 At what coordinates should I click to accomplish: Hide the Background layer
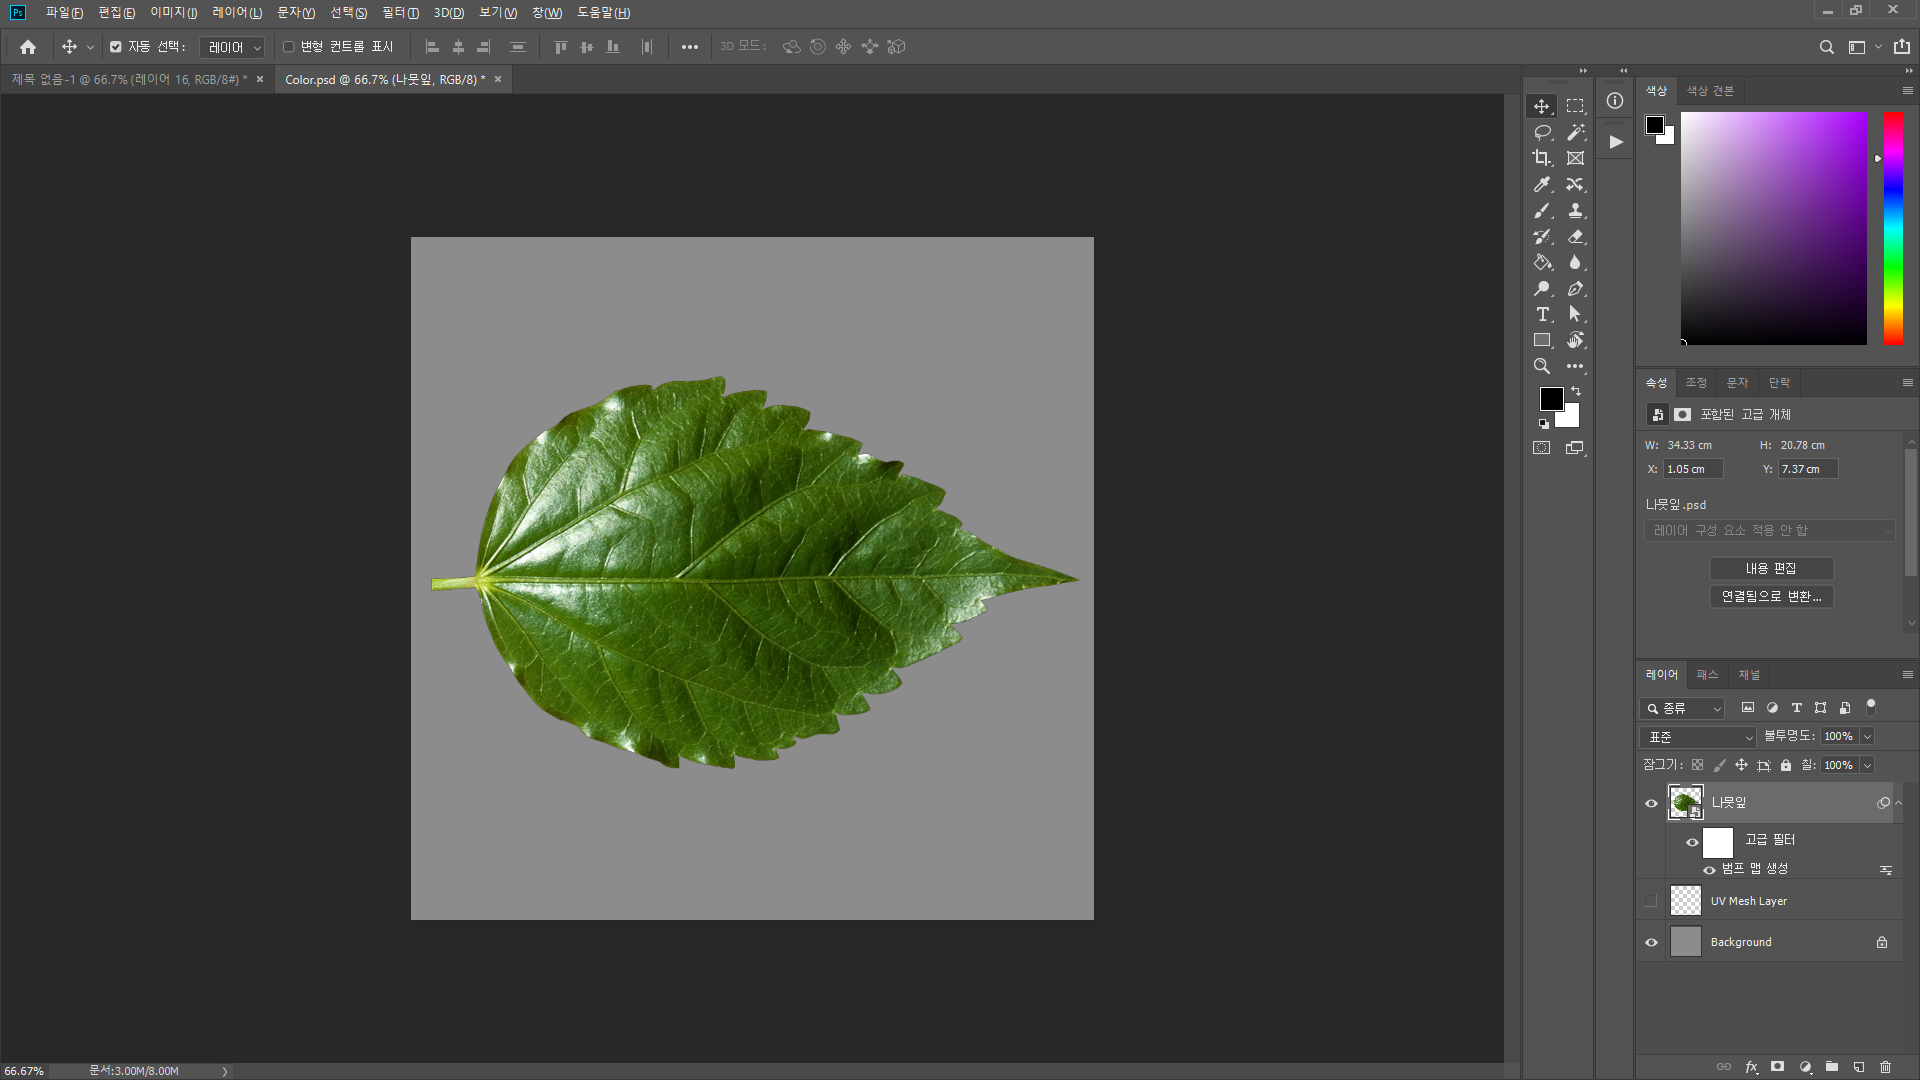1651,942
